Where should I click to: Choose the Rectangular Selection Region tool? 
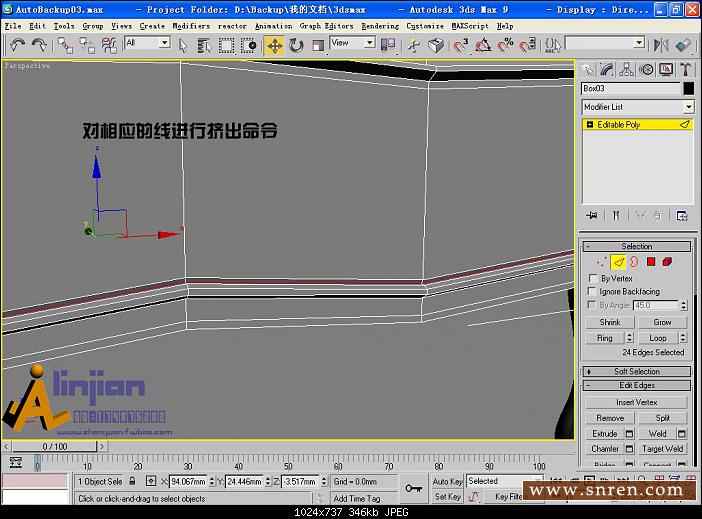[226, 45]
